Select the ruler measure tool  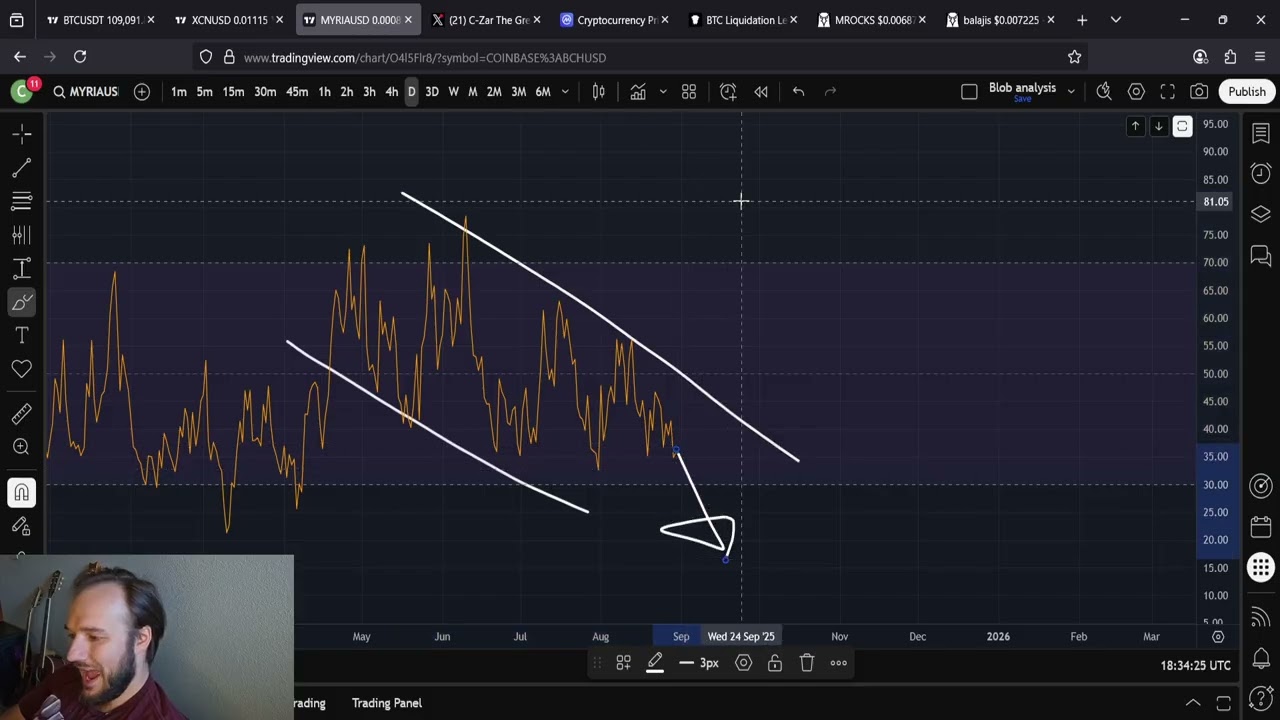point(22,413)
